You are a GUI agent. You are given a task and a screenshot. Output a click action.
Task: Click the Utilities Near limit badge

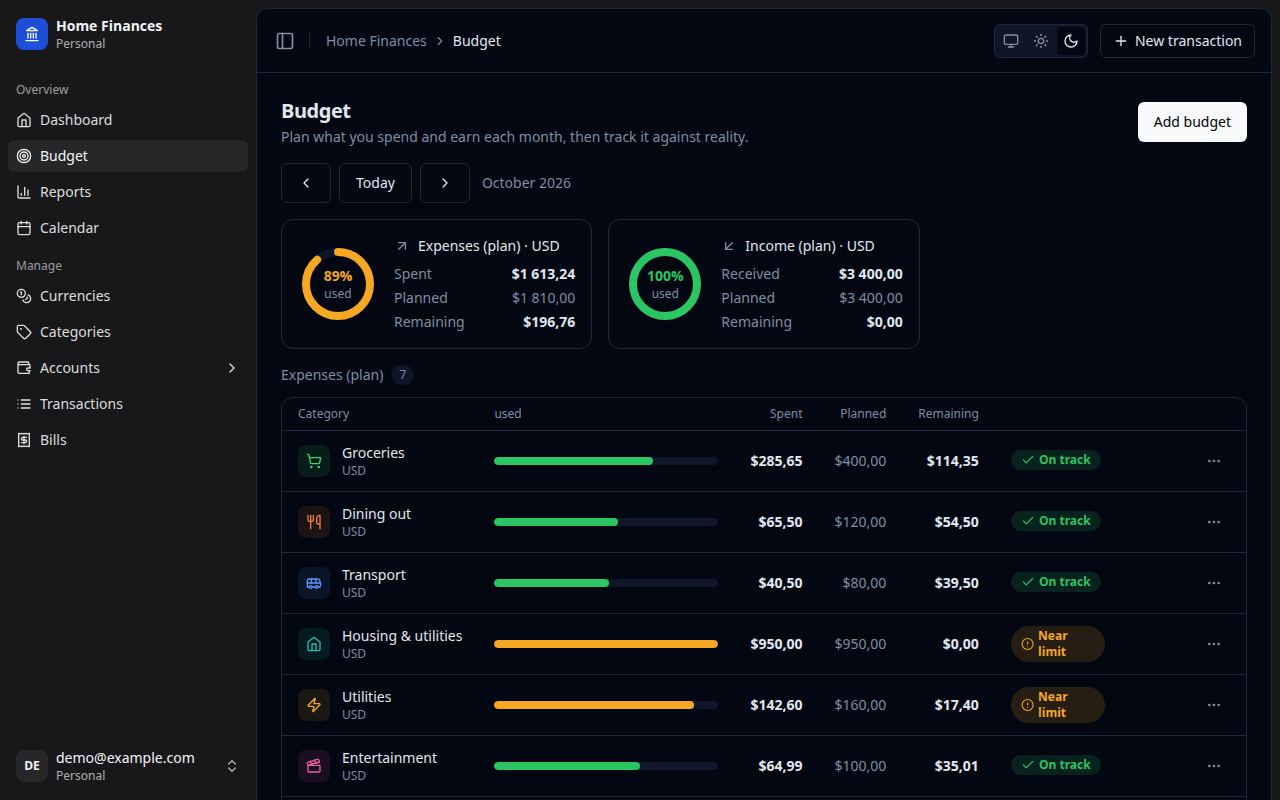[1058, 705]
